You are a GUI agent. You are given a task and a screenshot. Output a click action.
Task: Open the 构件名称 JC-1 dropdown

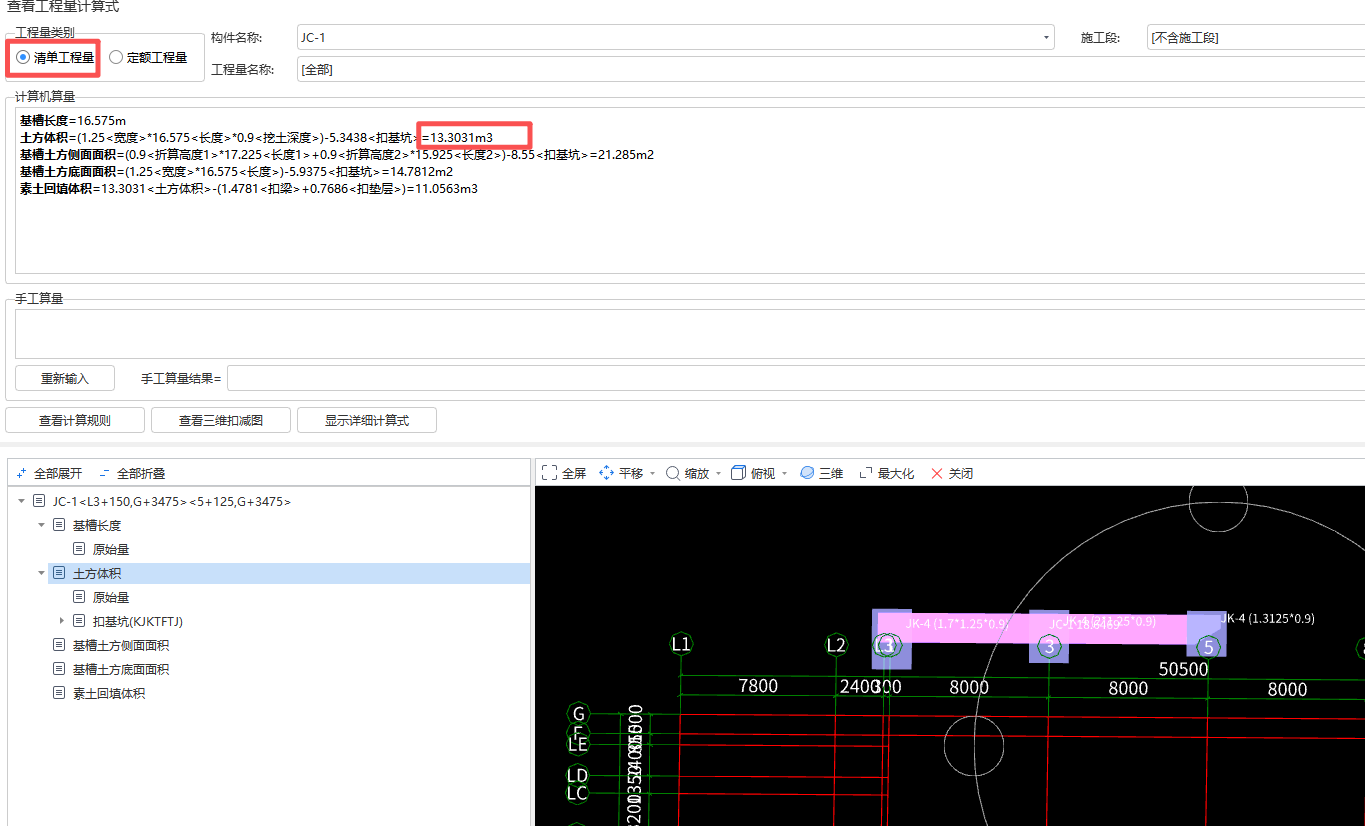(x=1047, y=38)
